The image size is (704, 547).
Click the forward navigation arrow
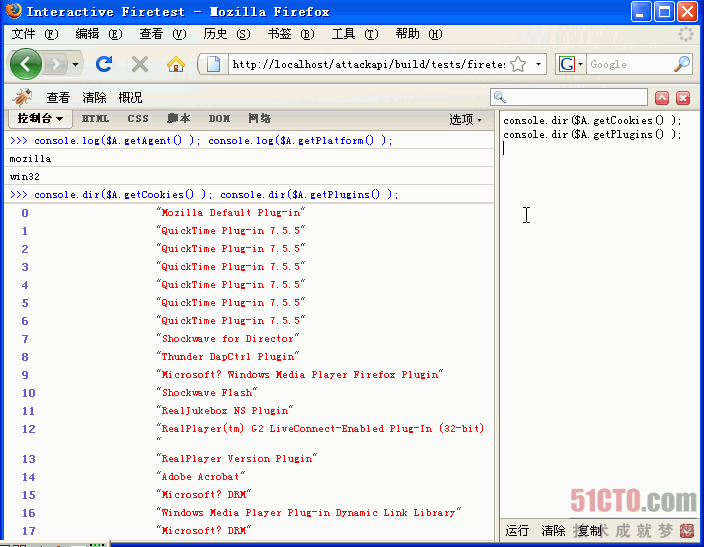56,65
